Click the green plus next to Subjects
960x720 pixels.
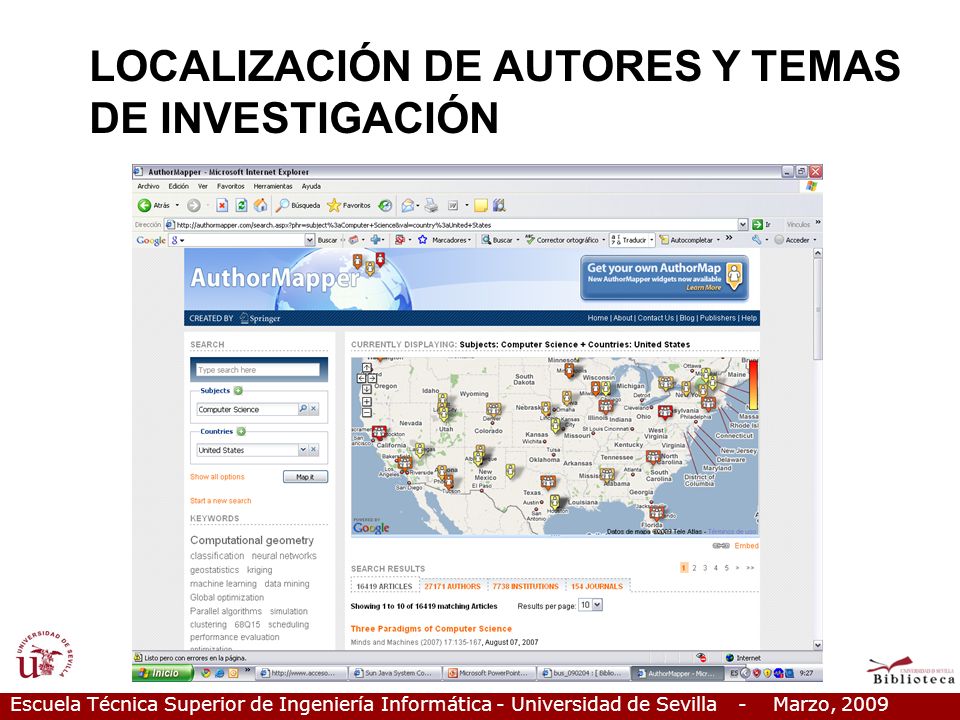(238, 391)
